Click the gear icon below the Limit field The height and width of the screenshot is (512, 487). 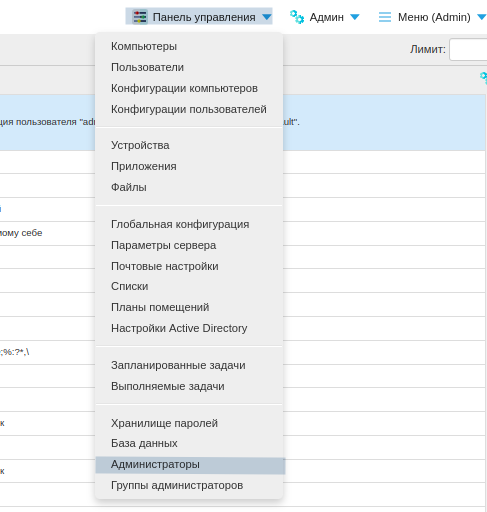coord(484,78)
